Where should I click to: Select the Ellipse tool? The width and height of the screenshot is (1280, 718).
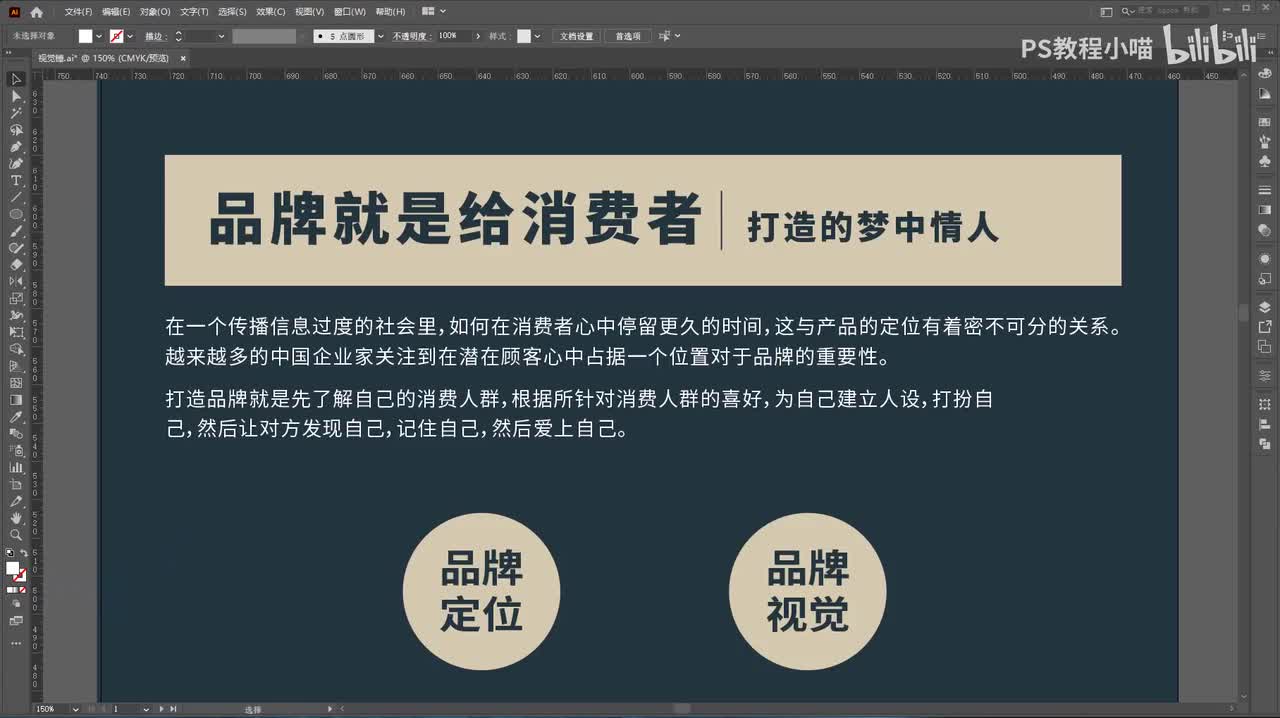(x=16, y=215)
